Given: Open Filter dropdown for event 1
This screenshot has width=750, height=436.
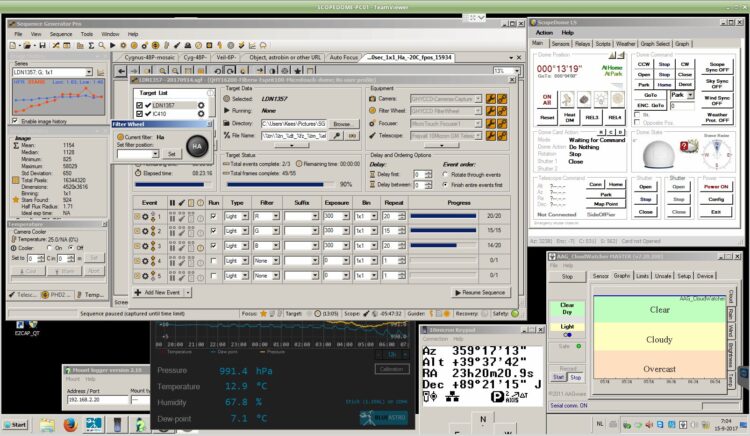Looking at the screenshot, I should pos(266,217).
